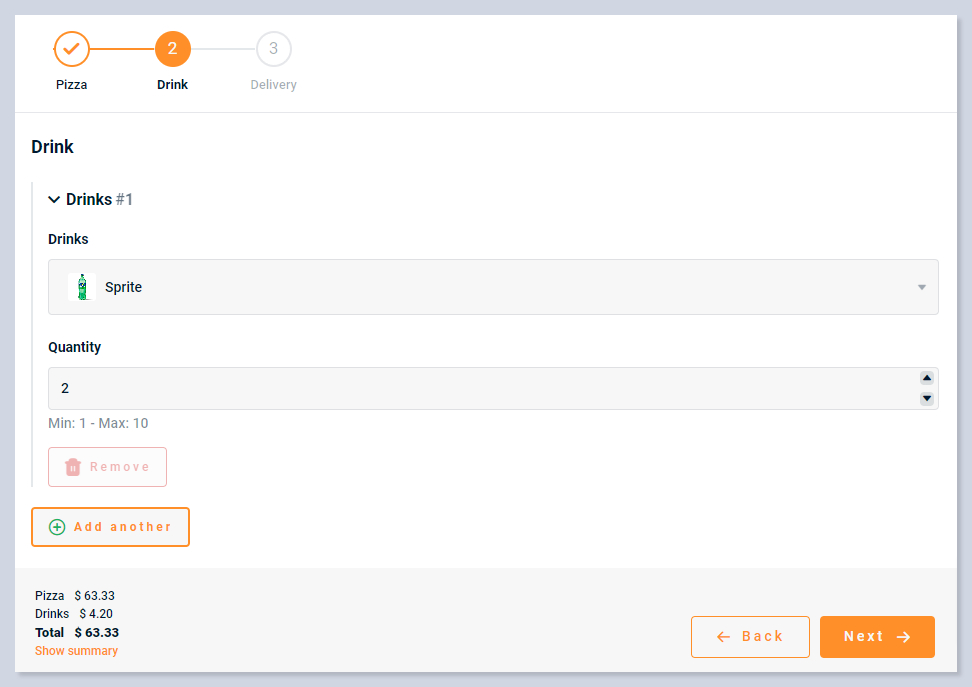Click the Pizza step checkmark icon
This screenshot has height=687, width=972.
71,48
